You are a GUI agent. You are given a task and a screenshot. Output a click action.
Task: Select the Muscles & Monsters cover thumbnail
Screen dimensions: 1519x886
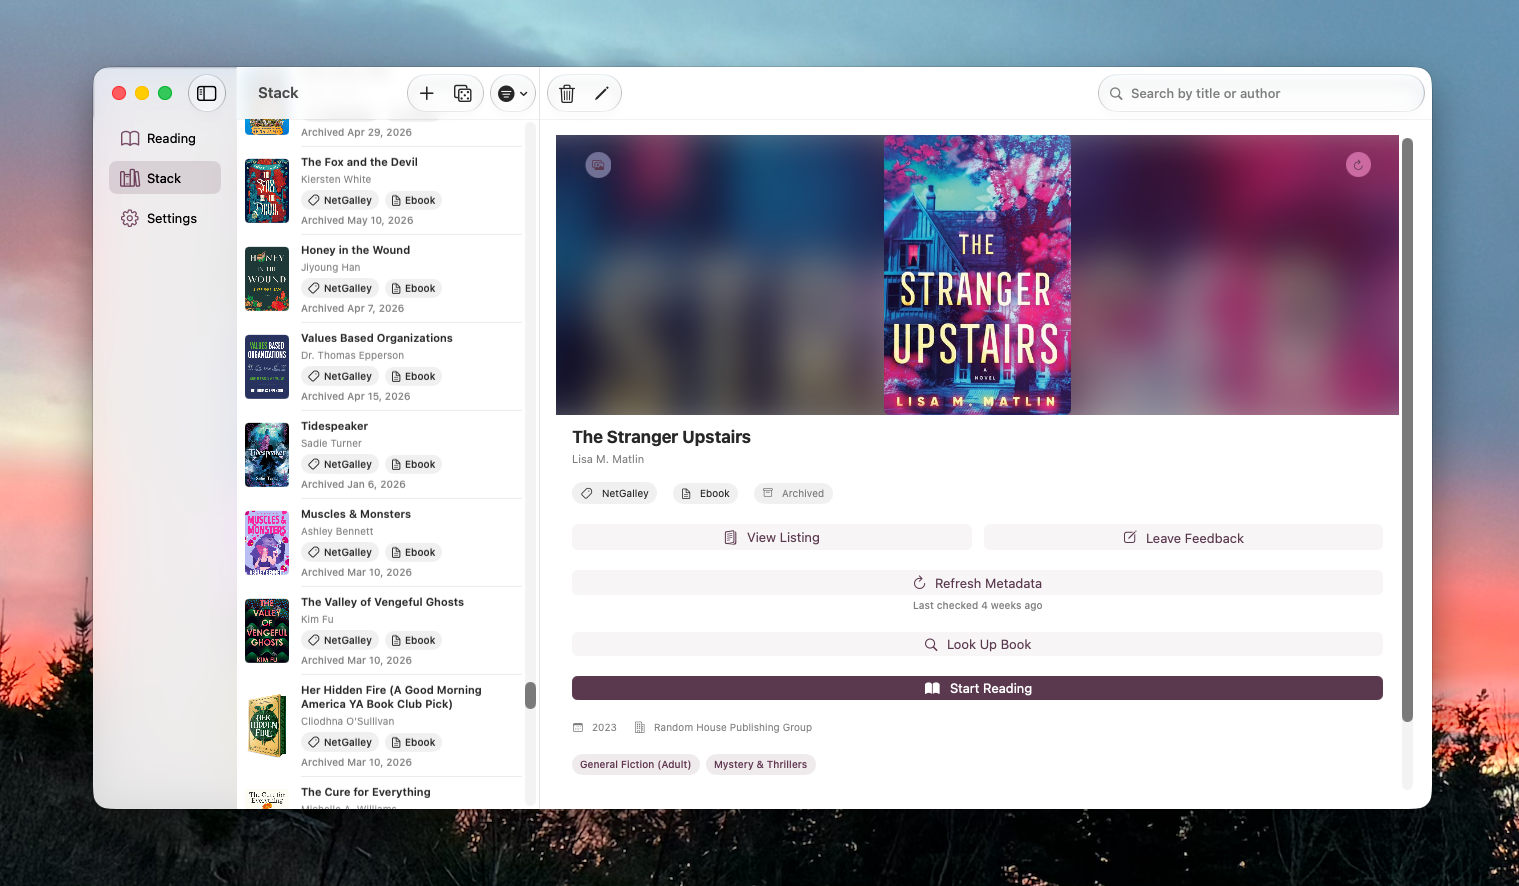(x=267, y=543)
